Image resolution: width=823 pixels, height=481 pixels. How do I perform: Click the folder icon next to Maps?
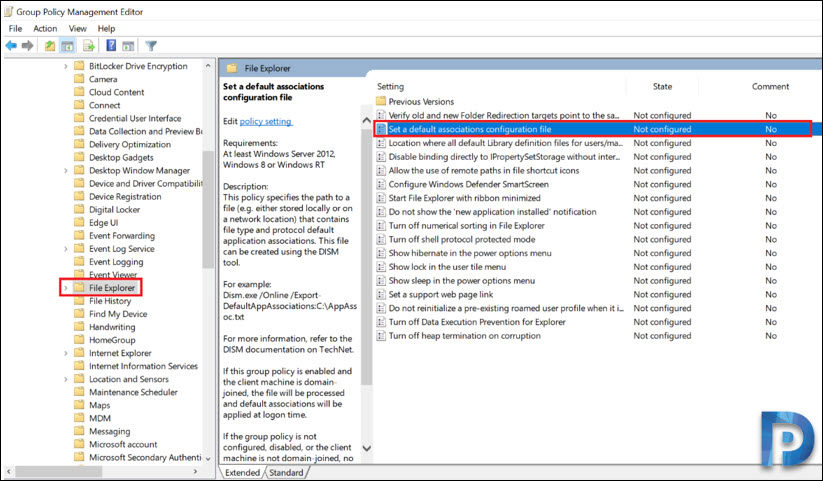(x=79, y=405)
